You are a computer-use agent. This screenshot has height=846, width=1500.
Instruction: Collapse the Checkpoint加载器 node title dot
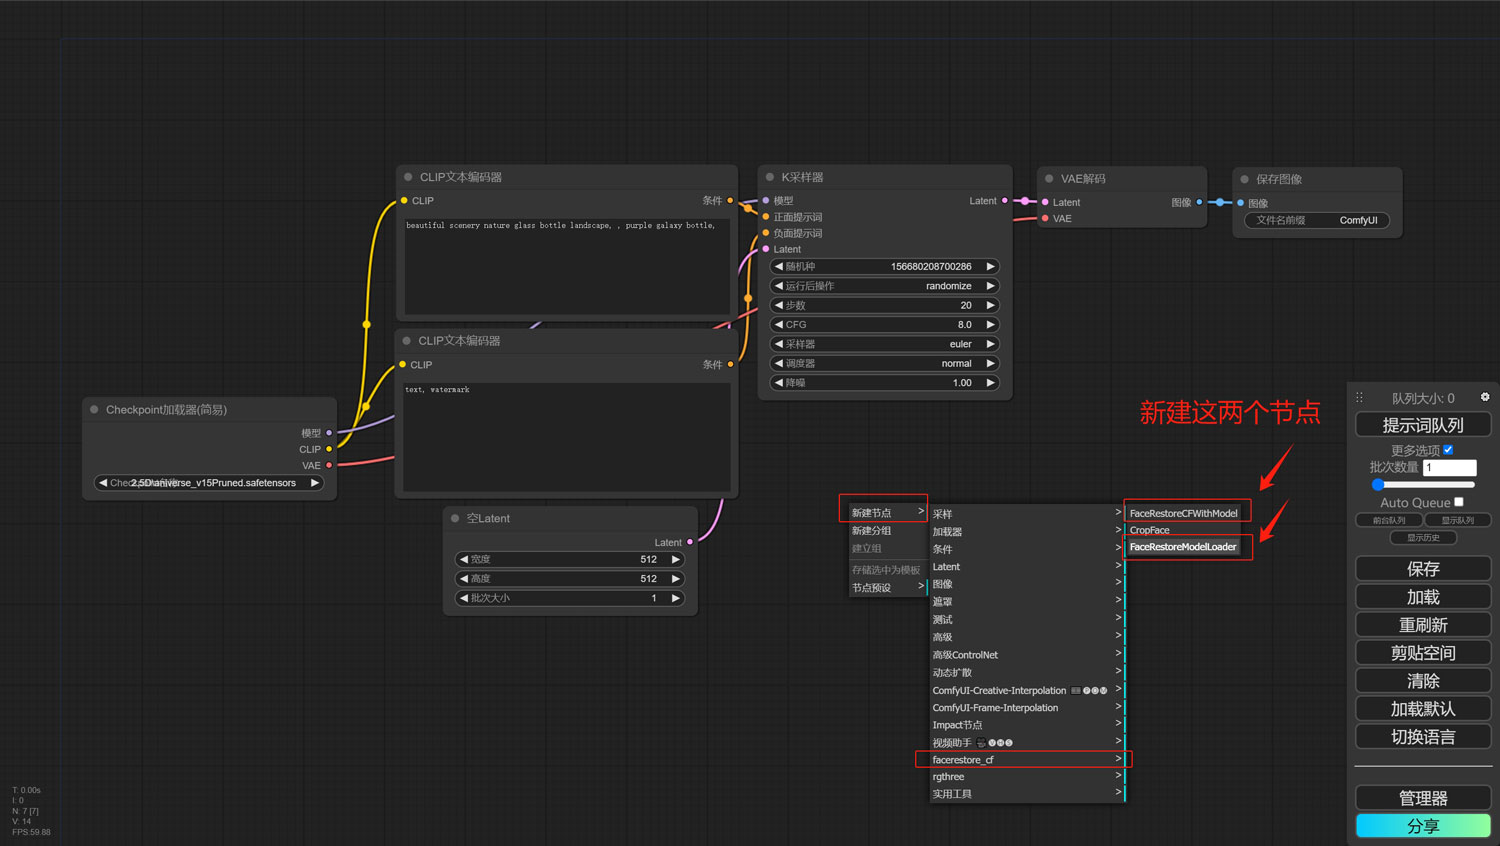(95, 409)
